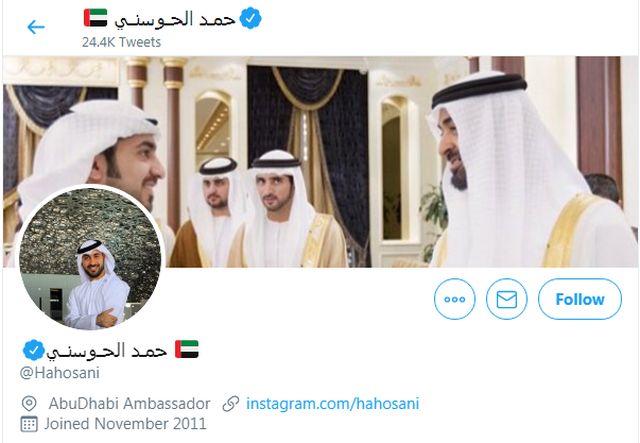
Task: Click the verified badge in the header
Action: (251, 18)
